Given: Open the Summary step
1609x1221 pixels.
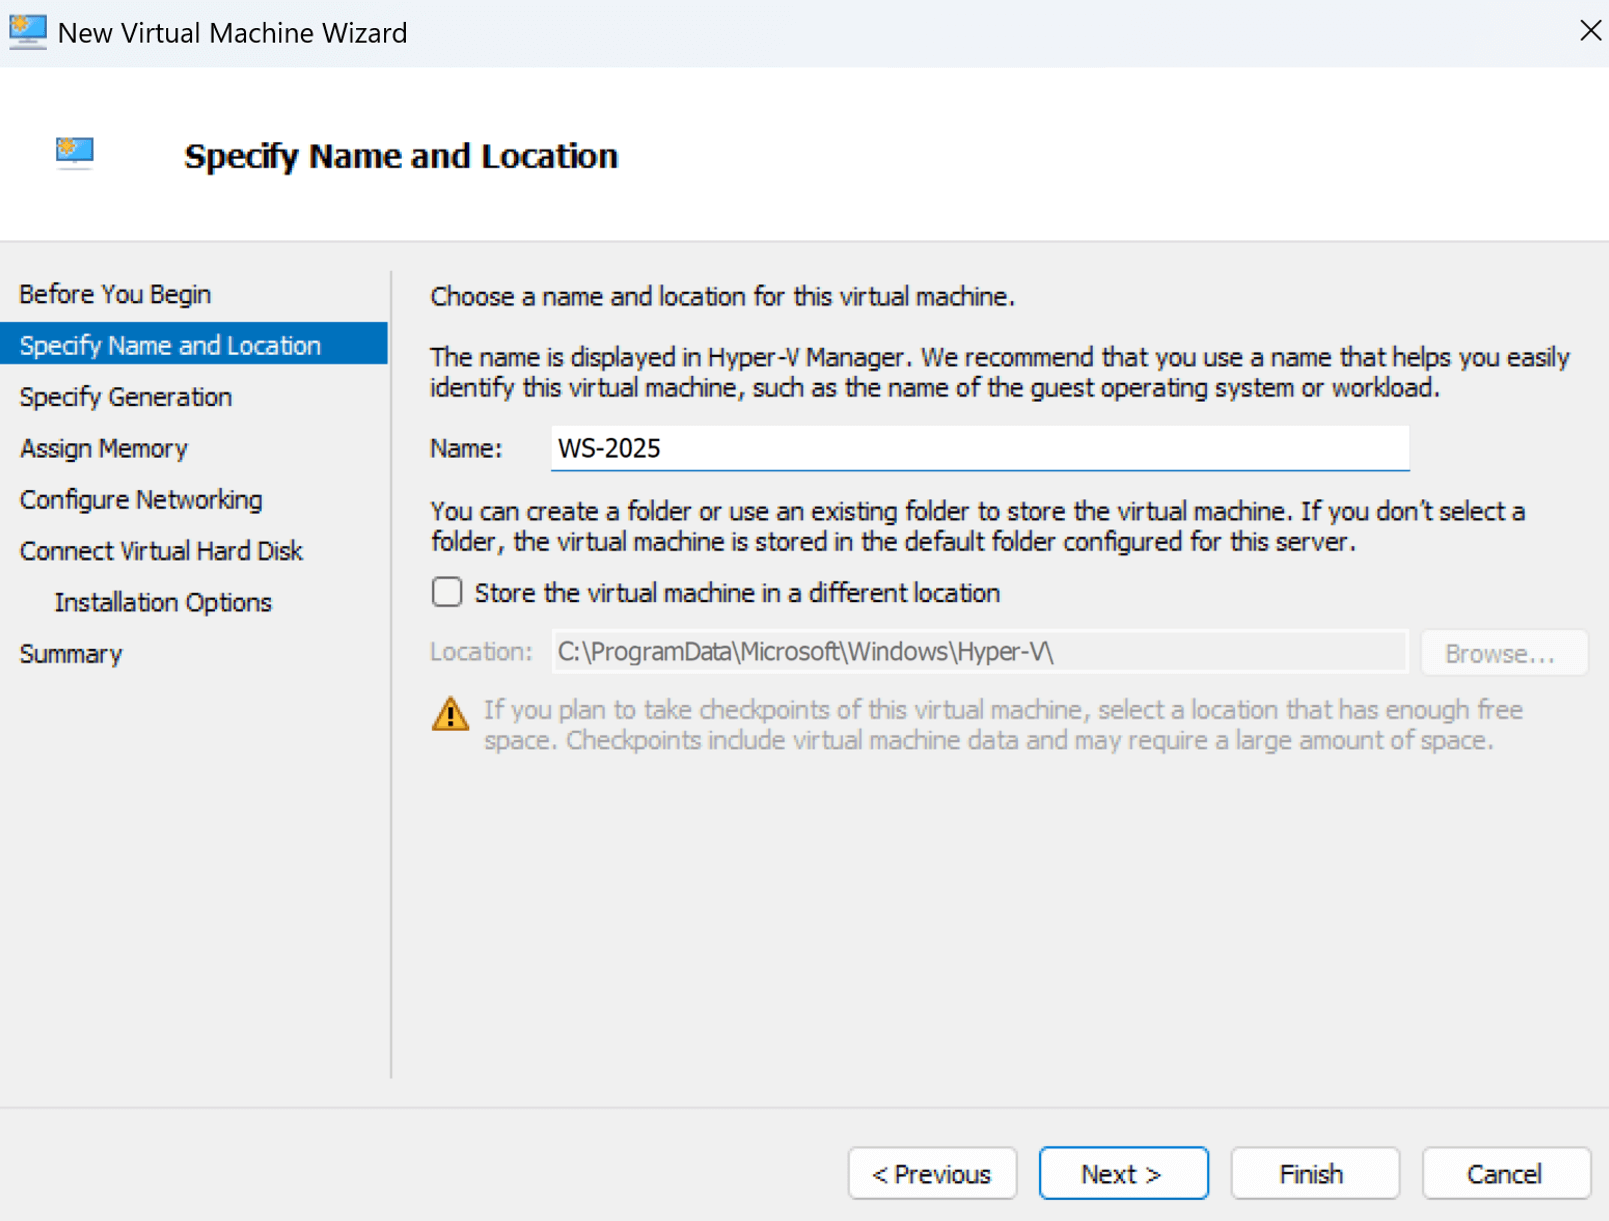Looking at the screenshot, I should click(x=71, y=654).
